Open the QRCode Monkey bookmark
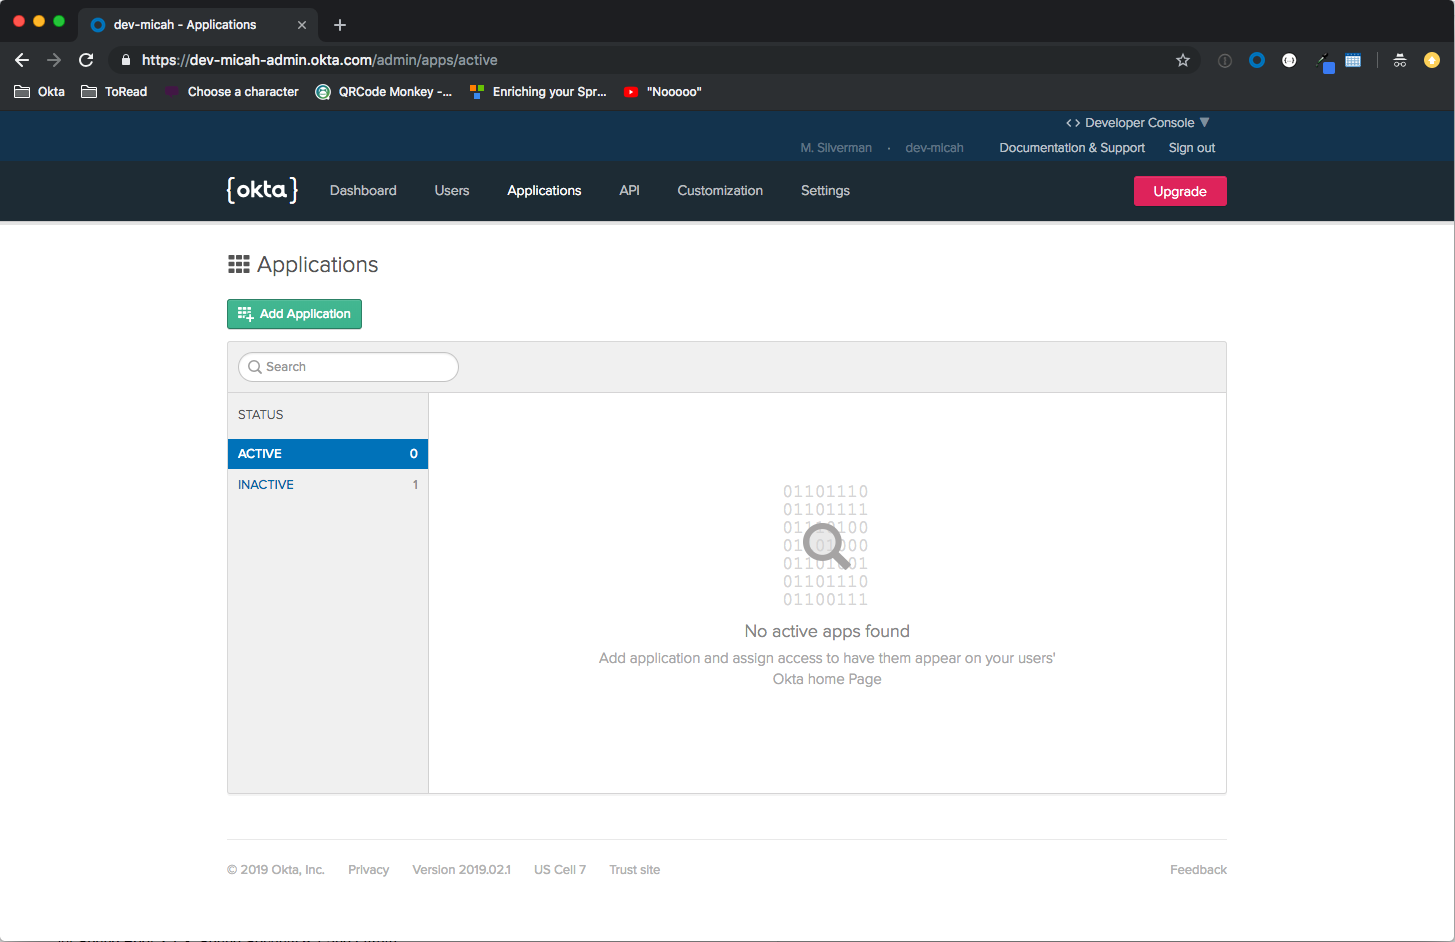This screenshot has width=1455, height=942. coord(384,91)
